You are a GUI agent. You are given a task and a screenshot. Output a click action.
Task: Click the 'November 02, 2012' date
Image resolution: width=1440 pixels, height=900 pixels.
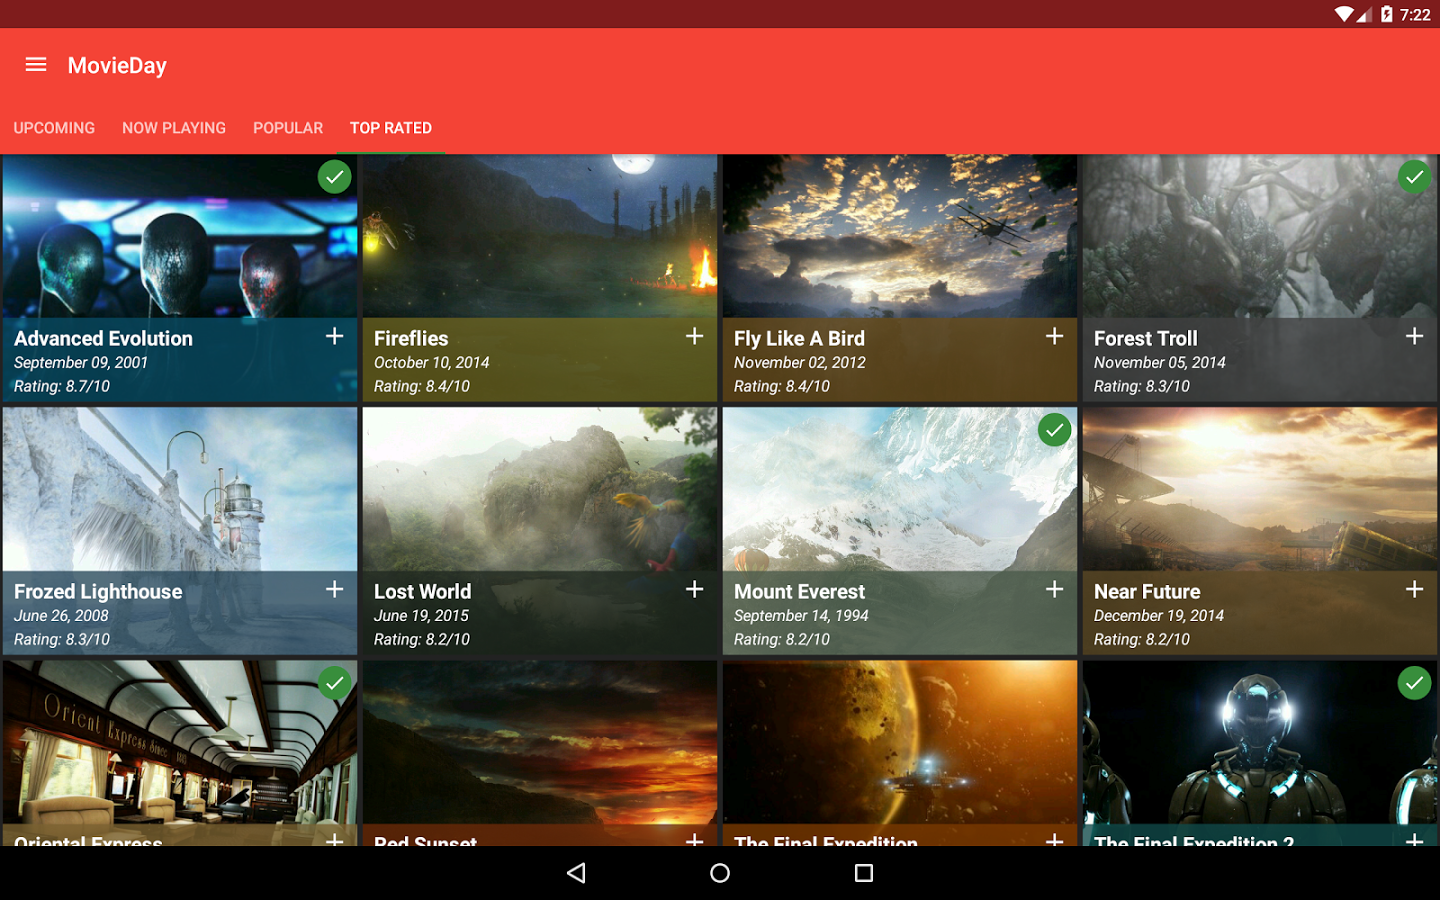799,362
